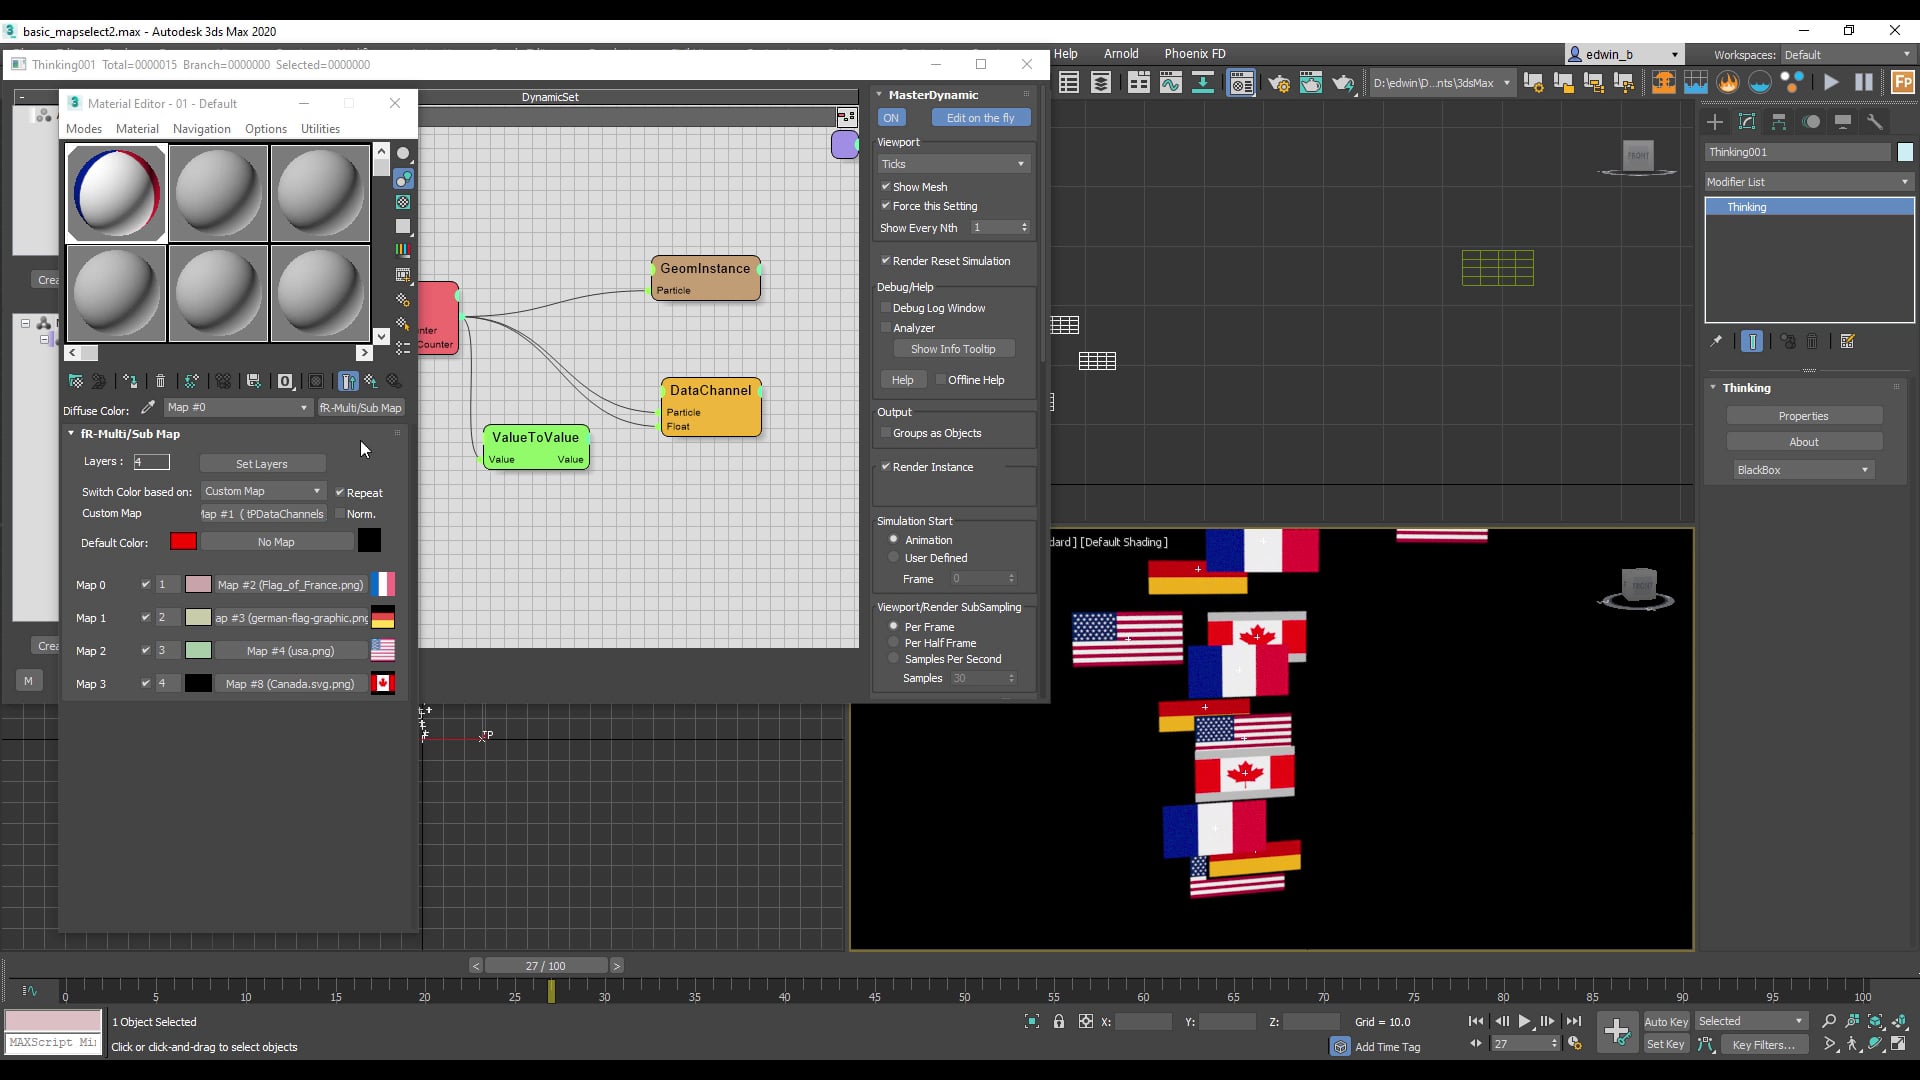This screenshot has width=1920, height=1080.
Task: Select the User Defined simulation start radio
Action: pos(893,557)
